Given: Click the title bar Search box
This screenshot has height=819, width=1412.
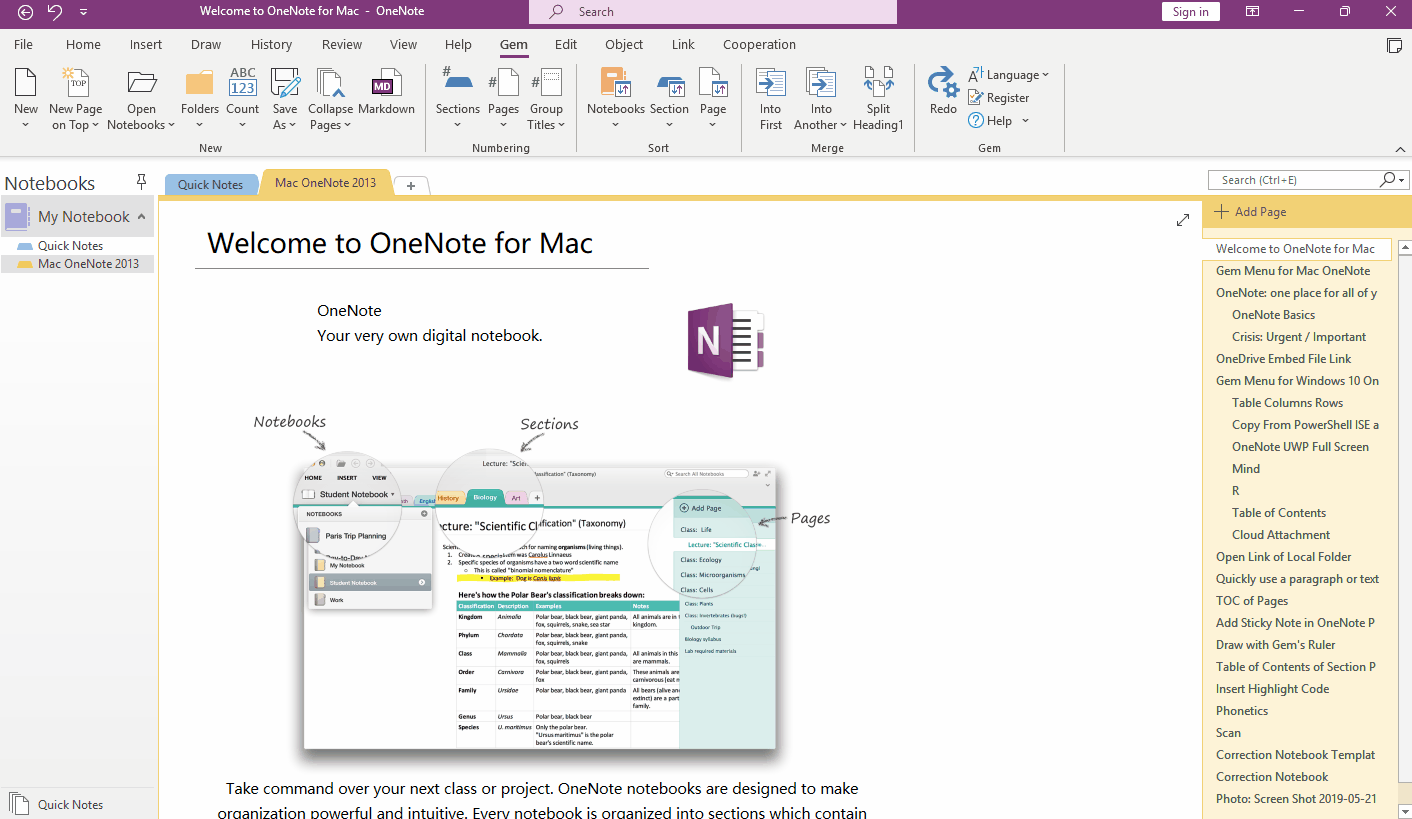Looking at the screenshot, I should (713, 12).
